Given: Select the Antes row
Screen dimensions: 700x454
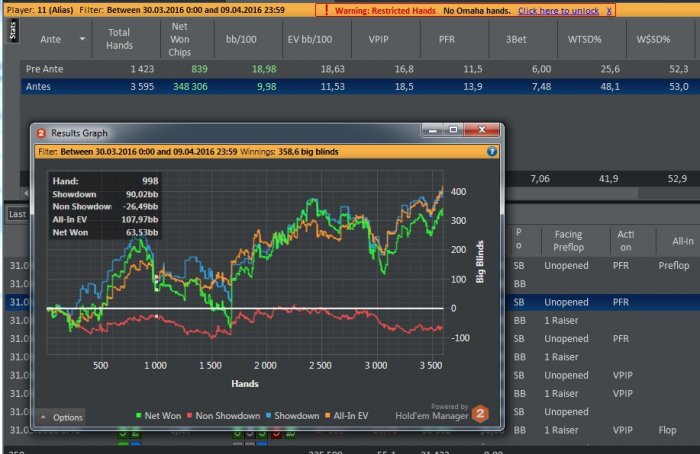Looking at the screenshot, I should coord(360,87).
